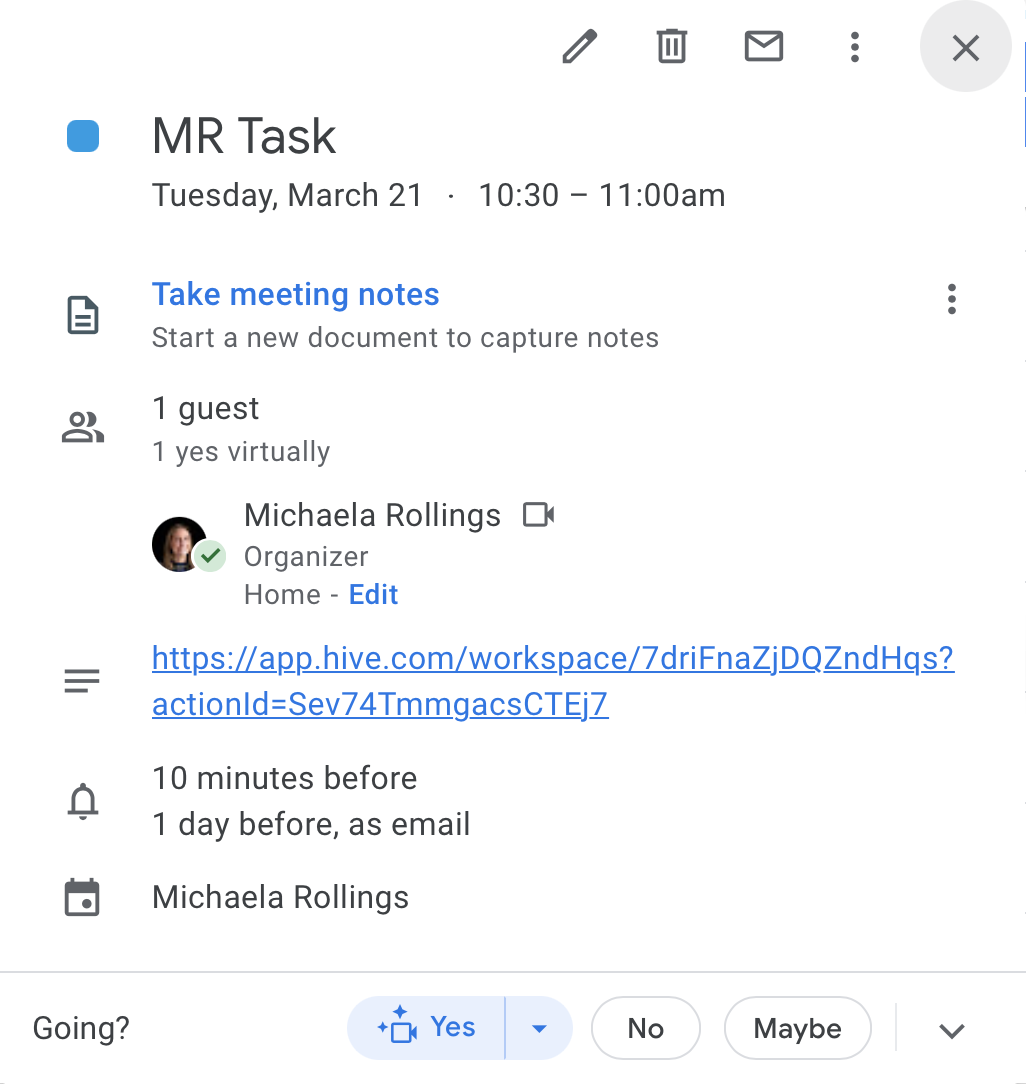Open the meeting notes three-dot menu
Viewport: 1026px width, 1084px height.
click(x=951, y=299)
